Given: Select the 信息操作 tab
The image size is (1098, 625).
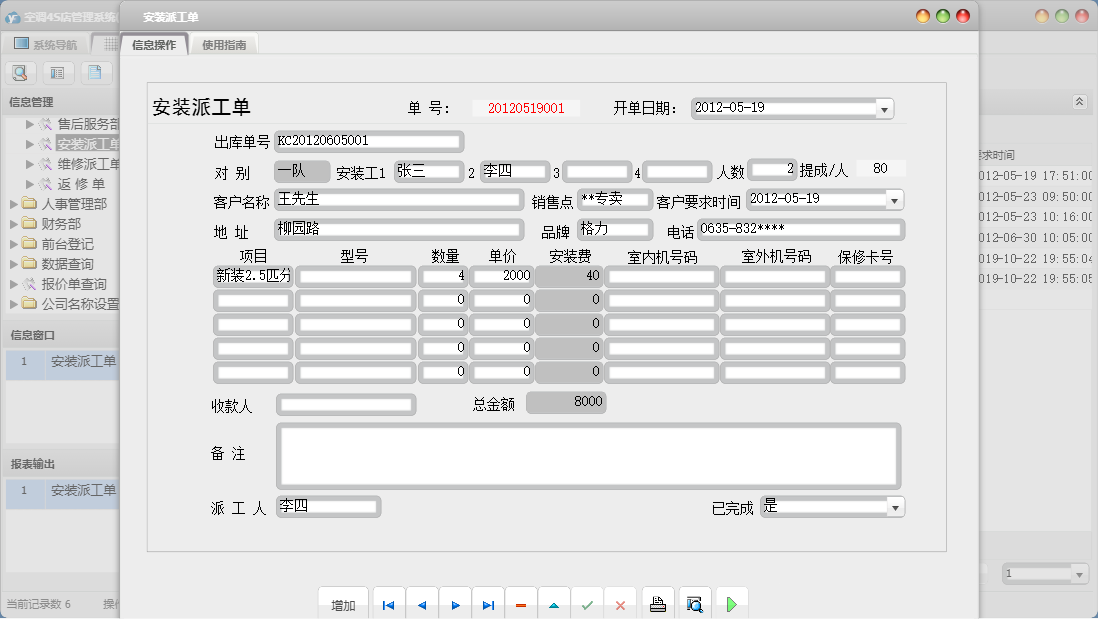Looking at the screenshot, I should (154, 44).
